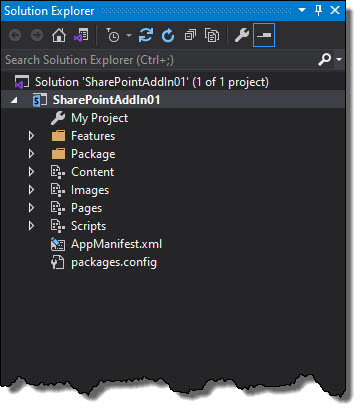The width and height of the screenshot is (362, 418).
Task: Expand the Content module
Action: [x=31, y=172]
